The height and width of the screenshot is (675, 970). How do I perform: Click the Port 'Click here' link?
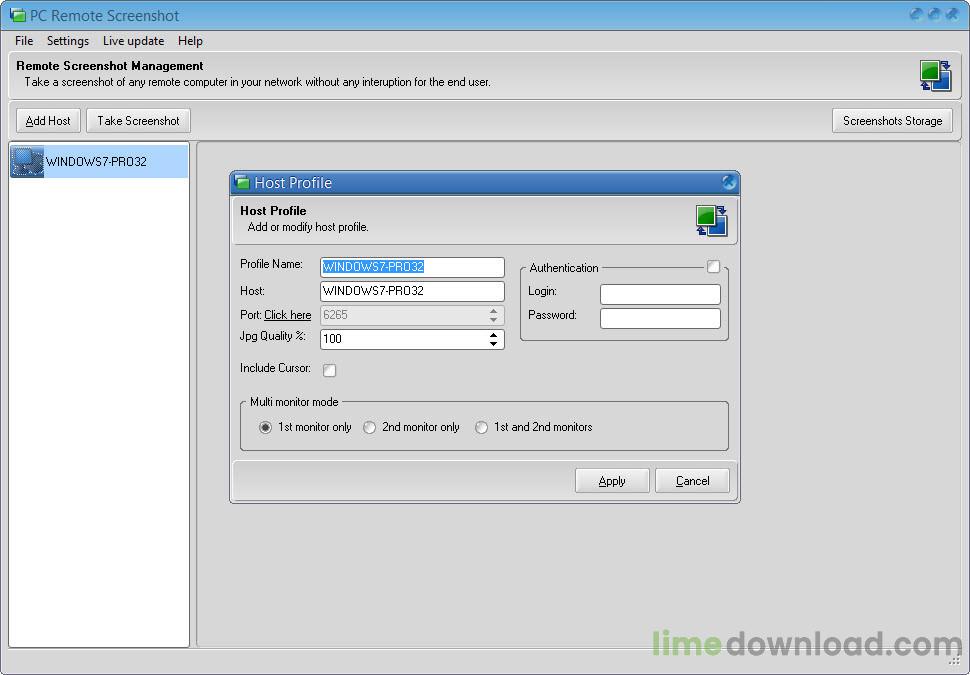point(287,315)
